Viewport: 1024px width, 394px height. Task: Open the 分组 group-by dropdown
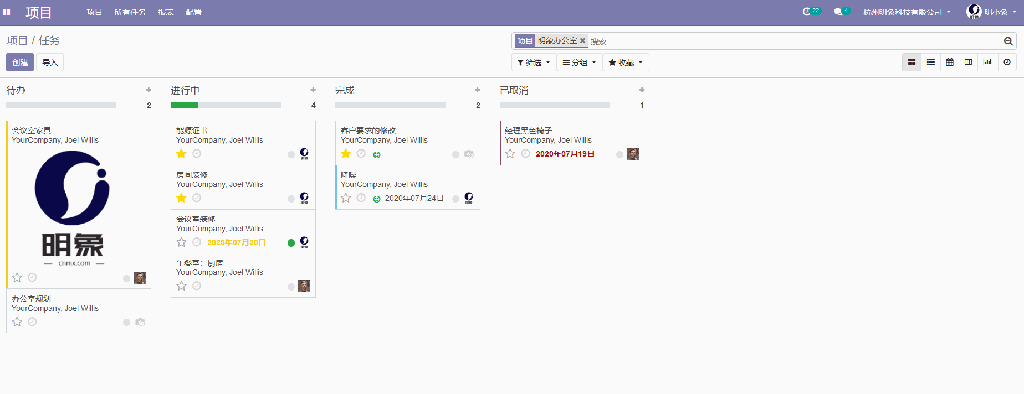click(579, 62)
